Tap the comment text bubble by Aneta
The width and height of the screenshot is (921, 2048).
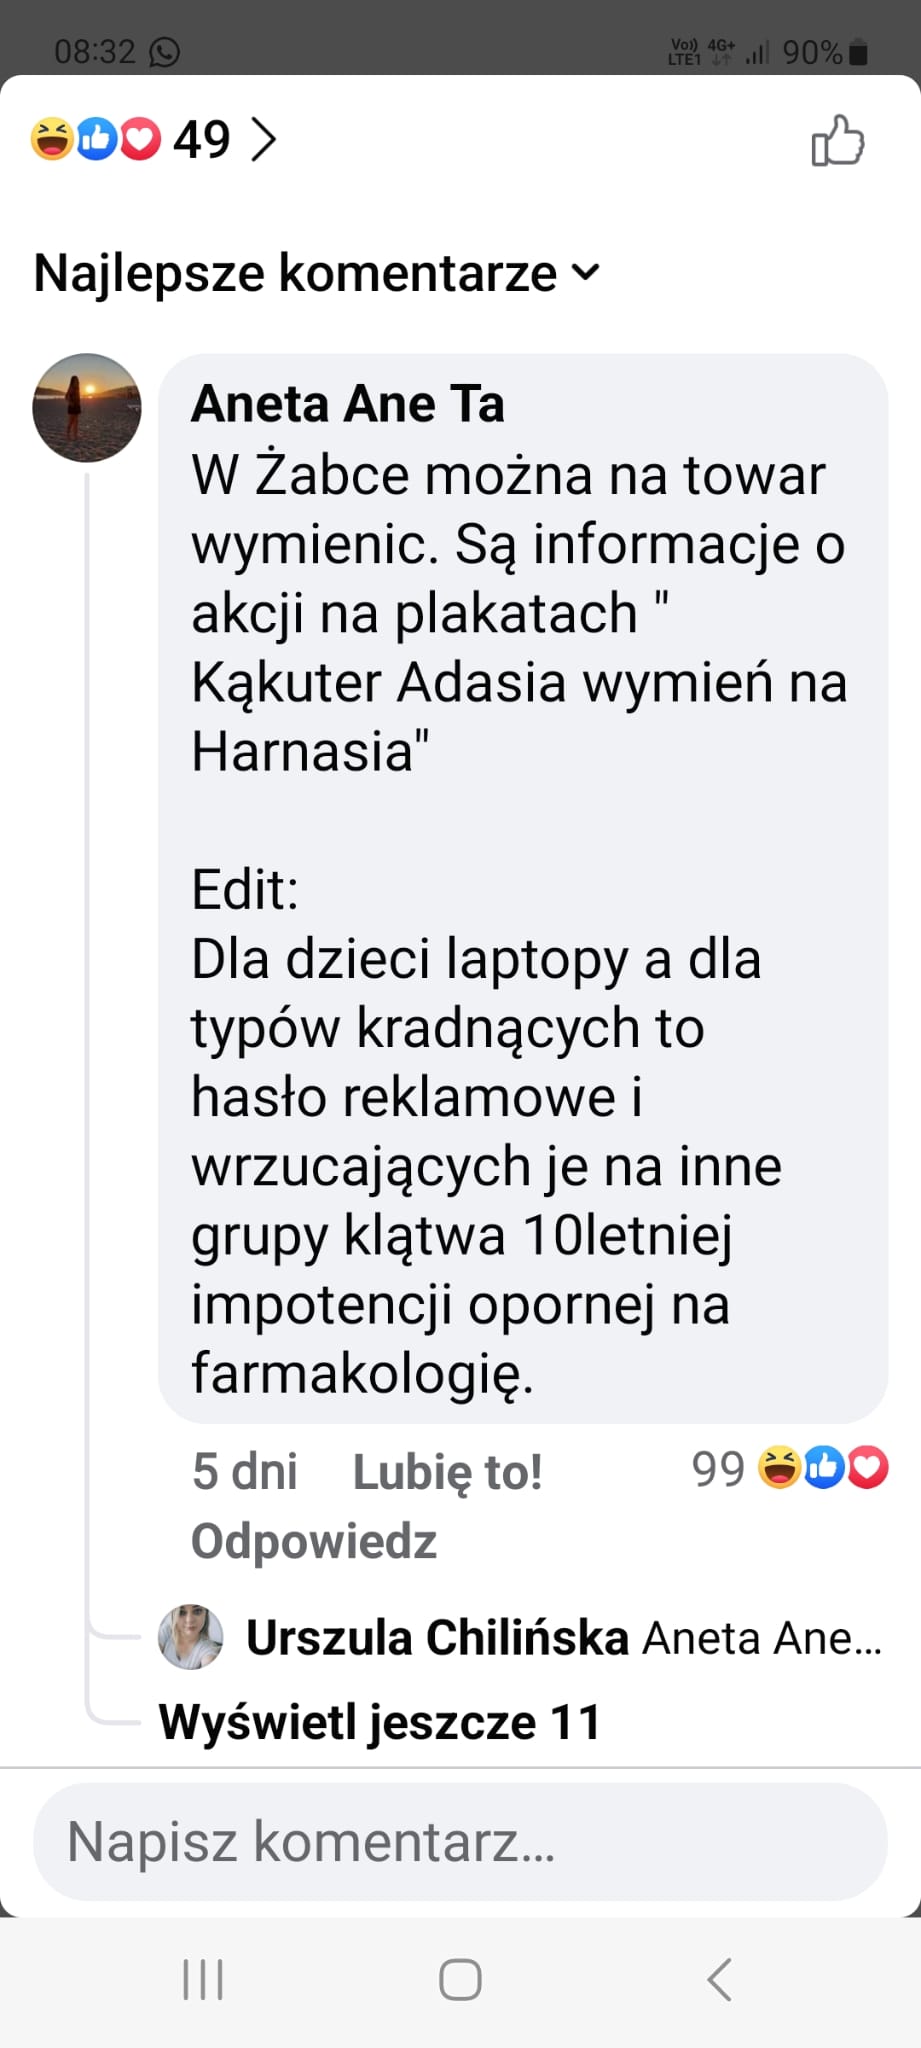point(523,888)
